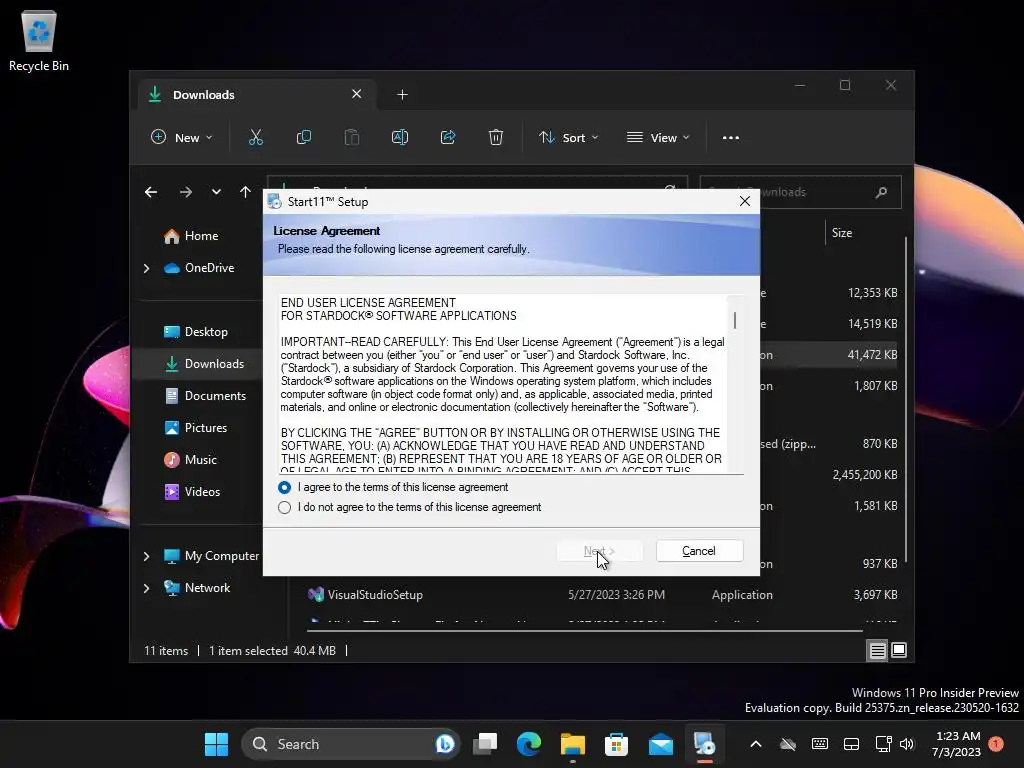Open Home in navigation pane
The height and width of the screenshot is (768, 1024).
pos(200,236)
